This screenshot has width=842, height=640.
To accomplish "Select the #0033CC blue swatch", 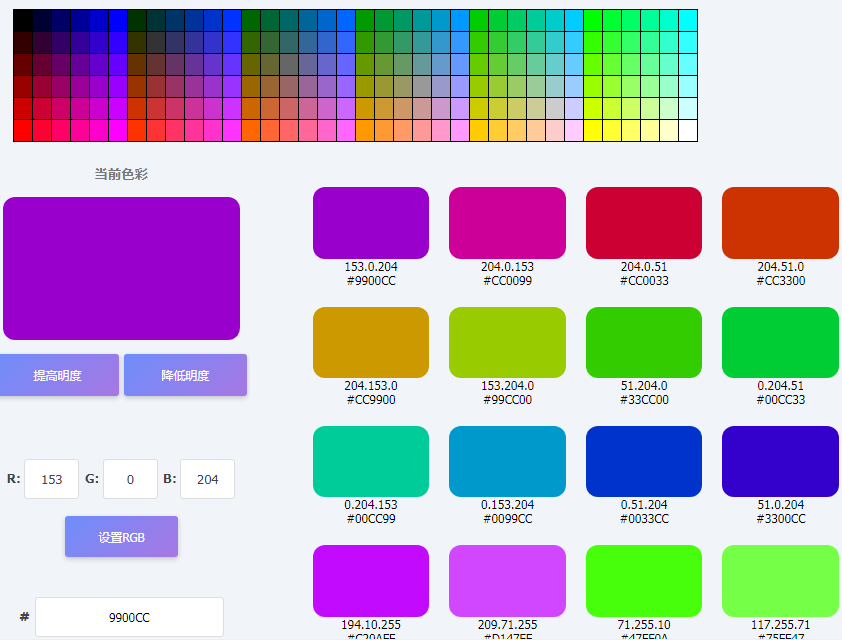I will [643, 461].
